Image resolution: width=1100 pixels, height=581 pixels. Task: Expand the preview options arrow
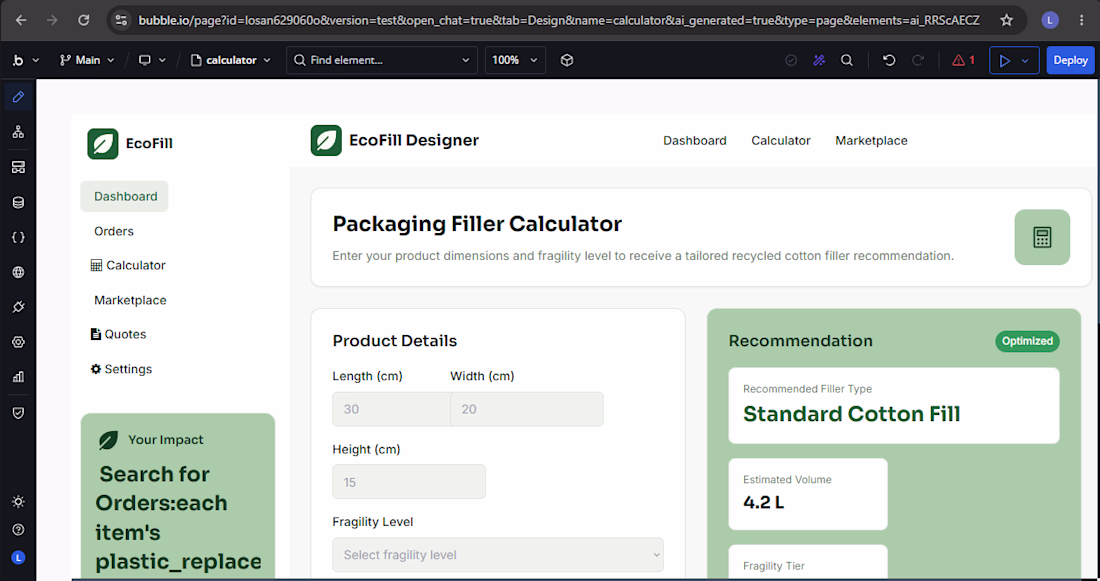[1026, 60]
